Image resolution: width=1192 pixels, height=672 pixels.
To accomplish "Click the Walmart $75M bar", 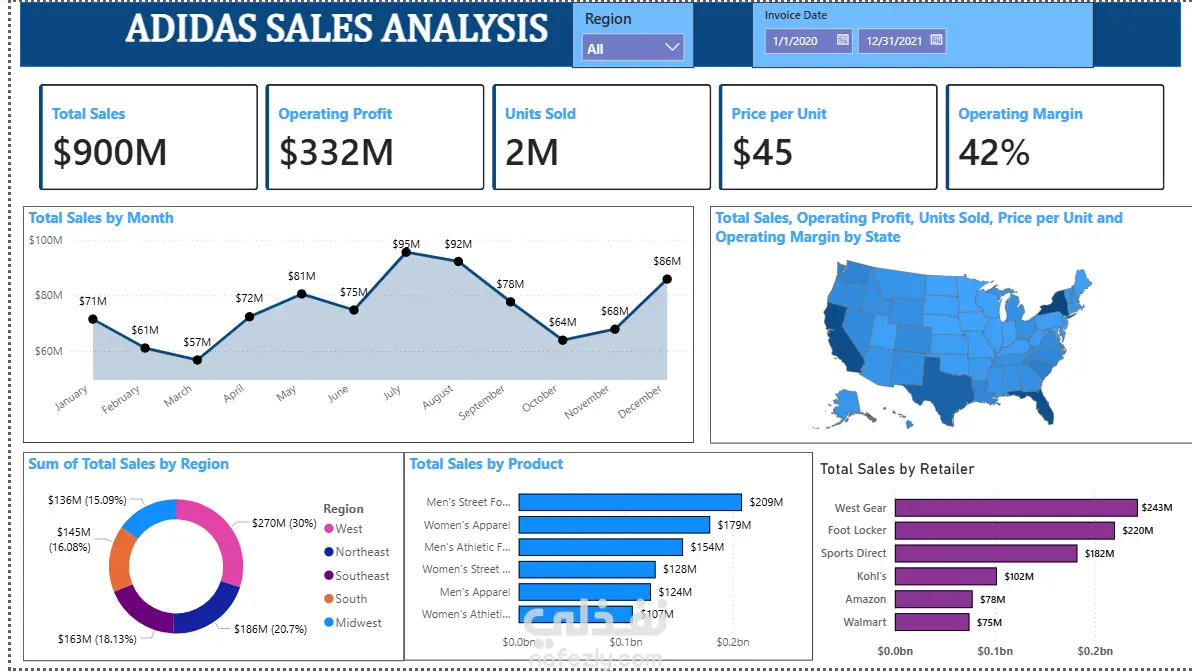I will pyautogui.click(x=932, y=622).
